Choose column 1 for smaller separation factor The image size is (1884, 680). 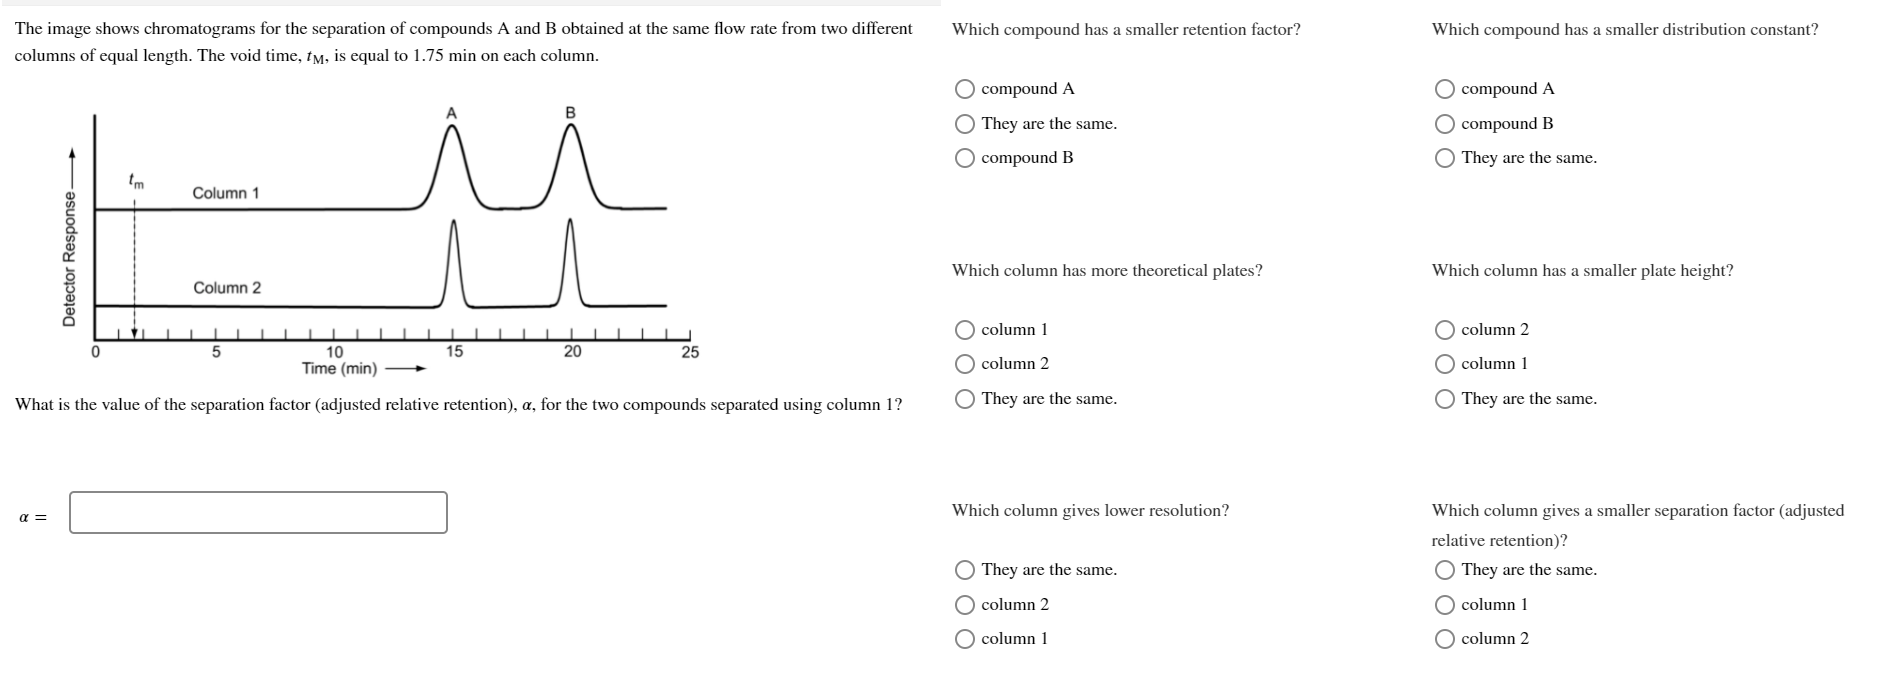1444,604
